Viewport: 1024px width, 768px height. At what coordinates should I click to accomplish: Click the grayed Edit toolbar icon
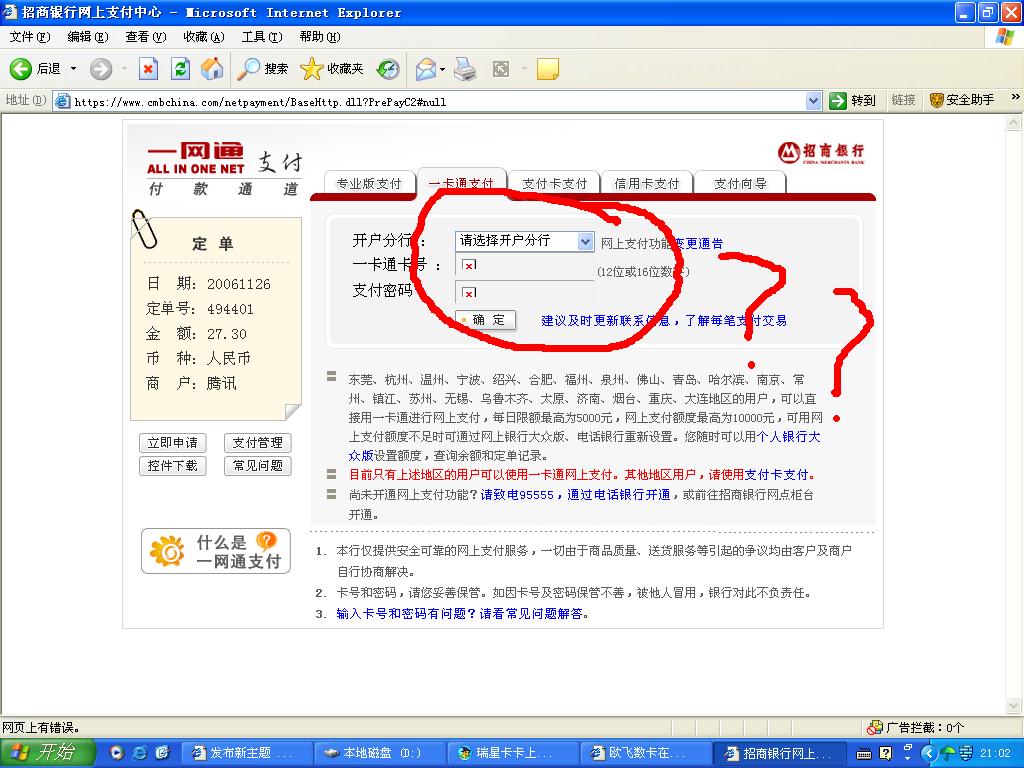(x=501, y=69)
